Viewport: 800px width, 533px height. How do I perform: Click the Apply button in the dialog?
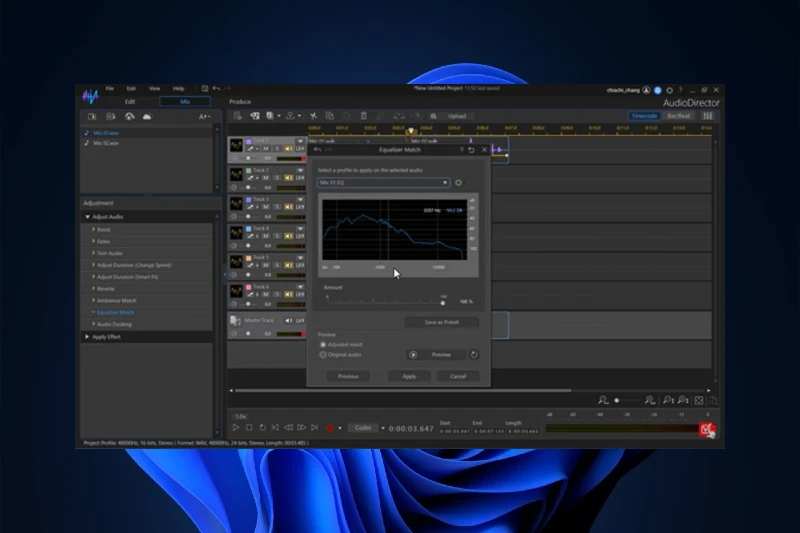pos(409,376)
